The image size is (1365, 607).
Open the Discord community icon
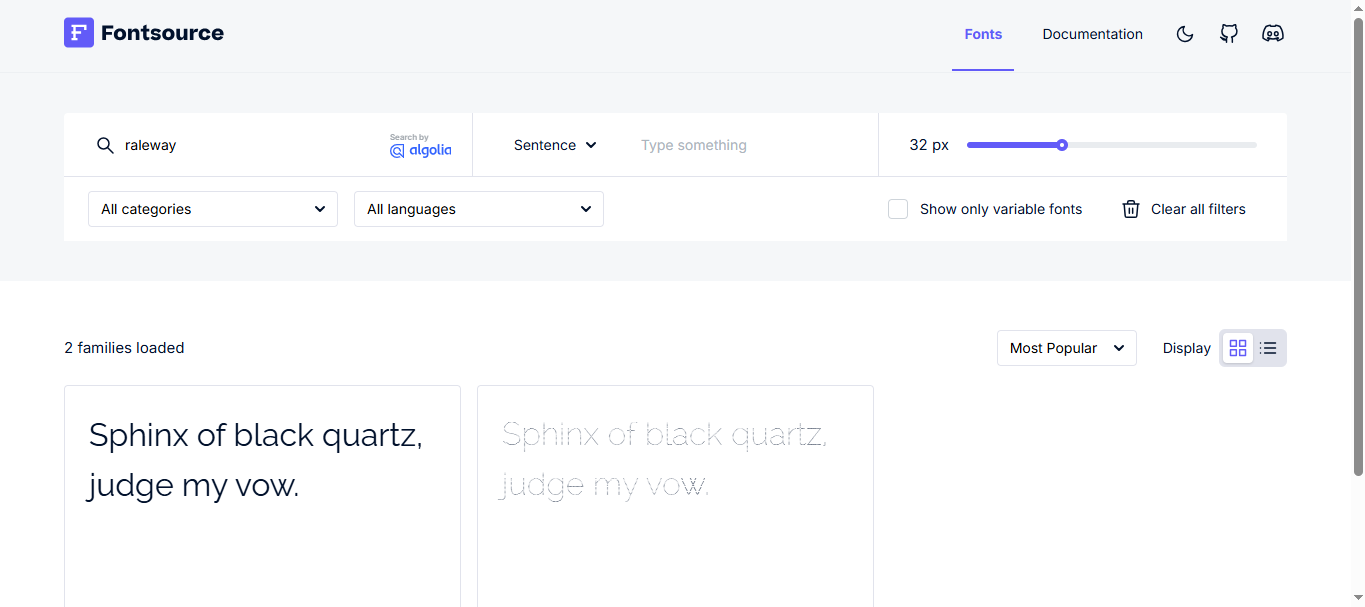(x=1273, y=34)
